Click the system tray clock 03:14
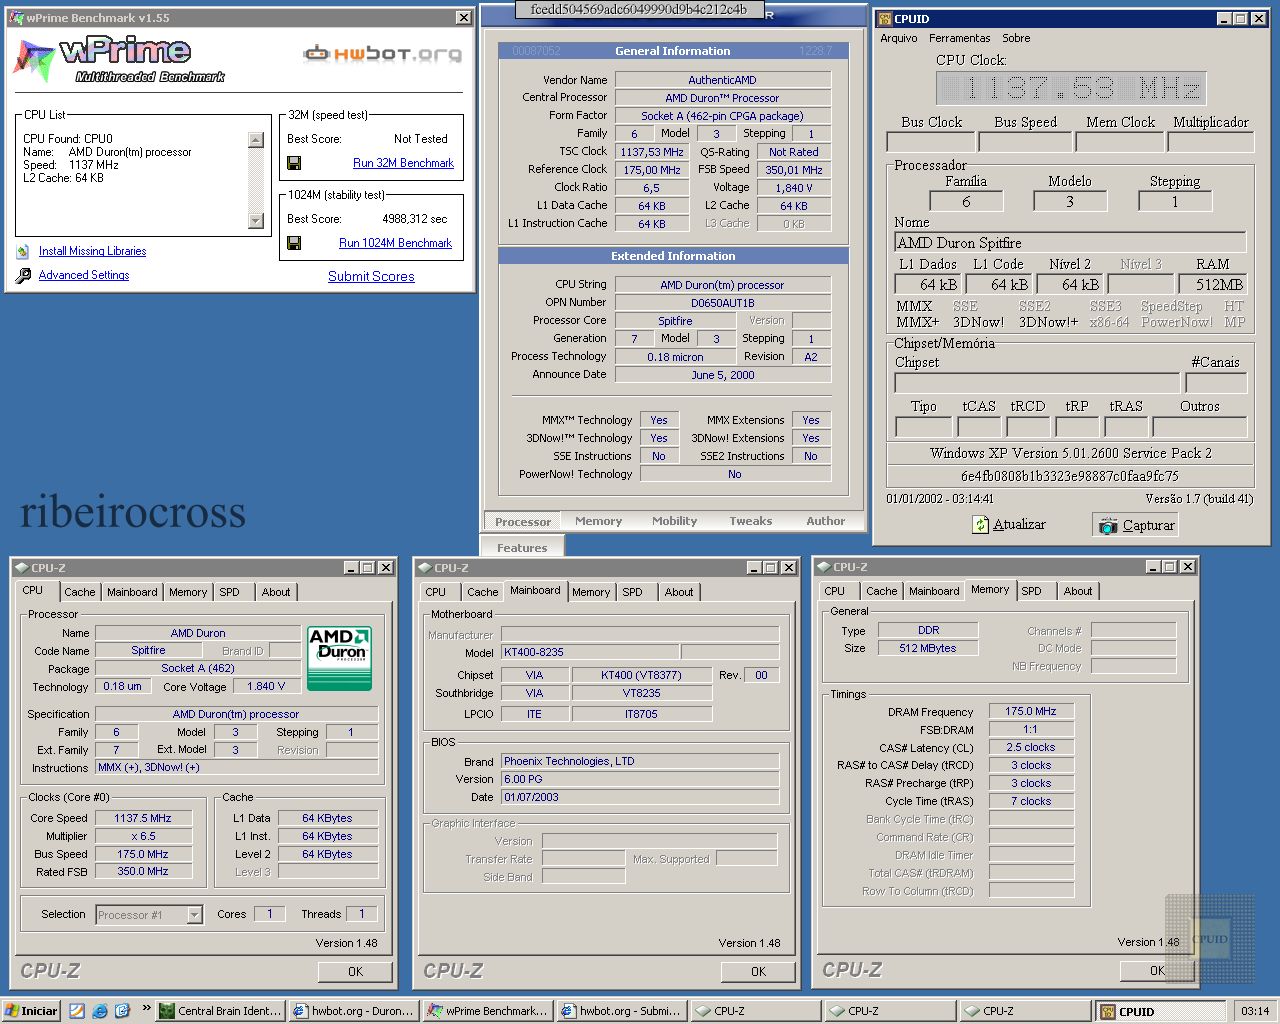 click(x=1255, y=1011)
